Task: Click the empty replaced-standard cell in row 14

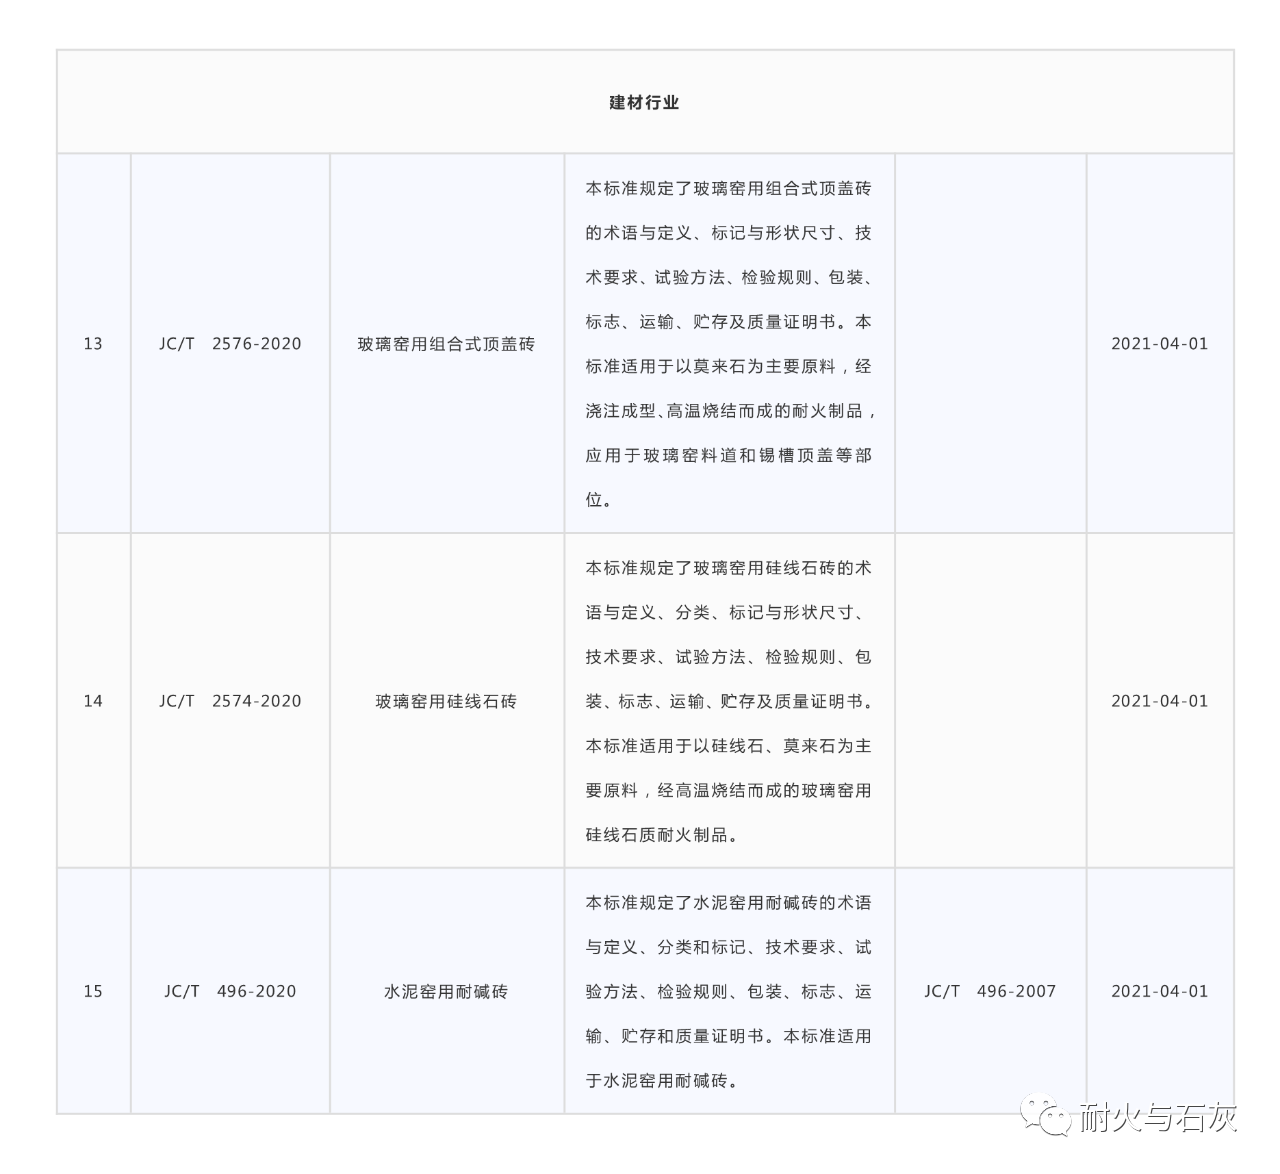Action: [x=990, y=701]
